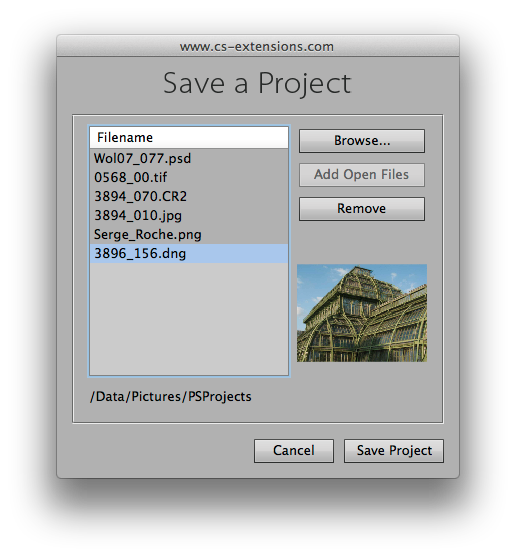Click the /Data/Pictures/PSProjects path text
The height and width of the screenshot is (557, 516).
(x=171, y=396)
